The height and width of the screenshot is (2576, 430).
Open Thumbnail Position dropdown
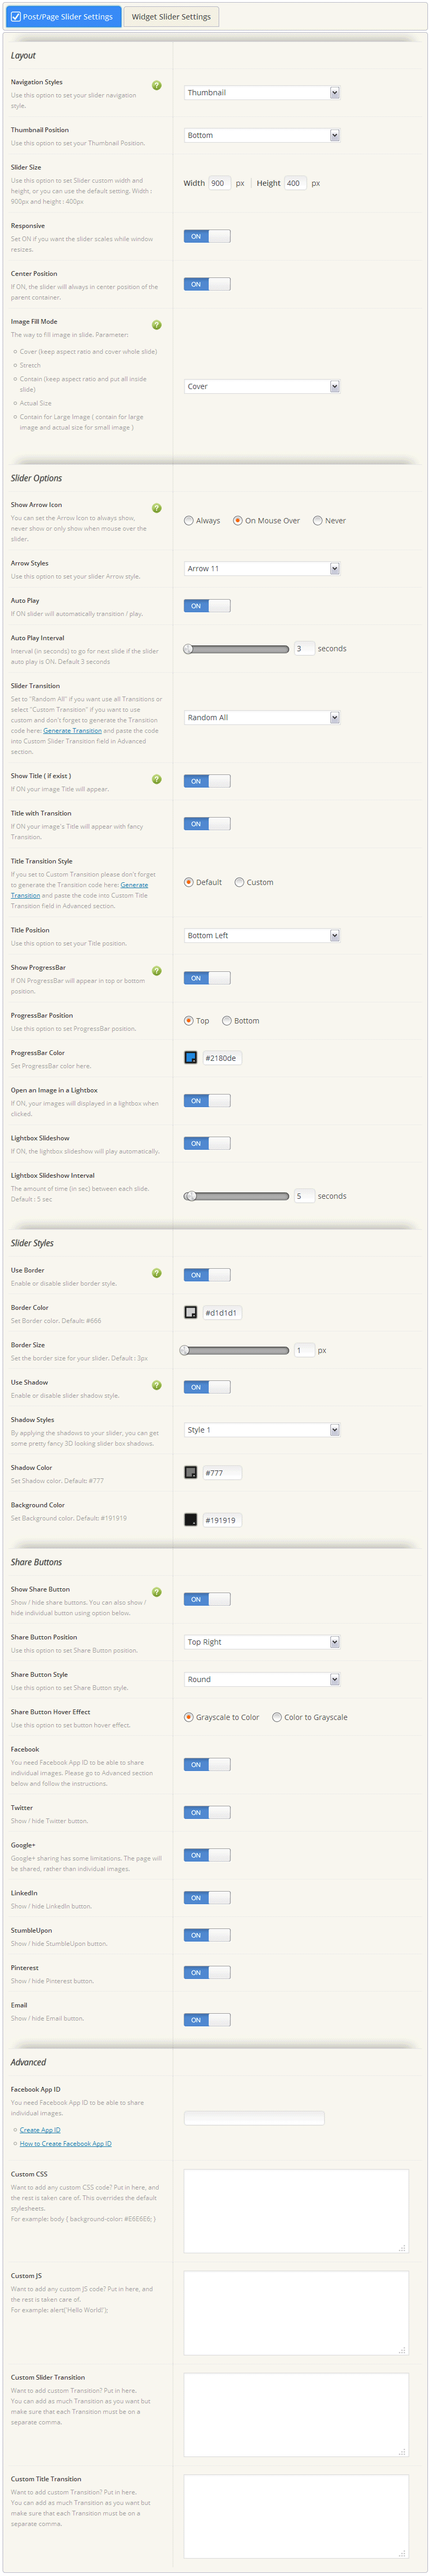click(262, 135)
